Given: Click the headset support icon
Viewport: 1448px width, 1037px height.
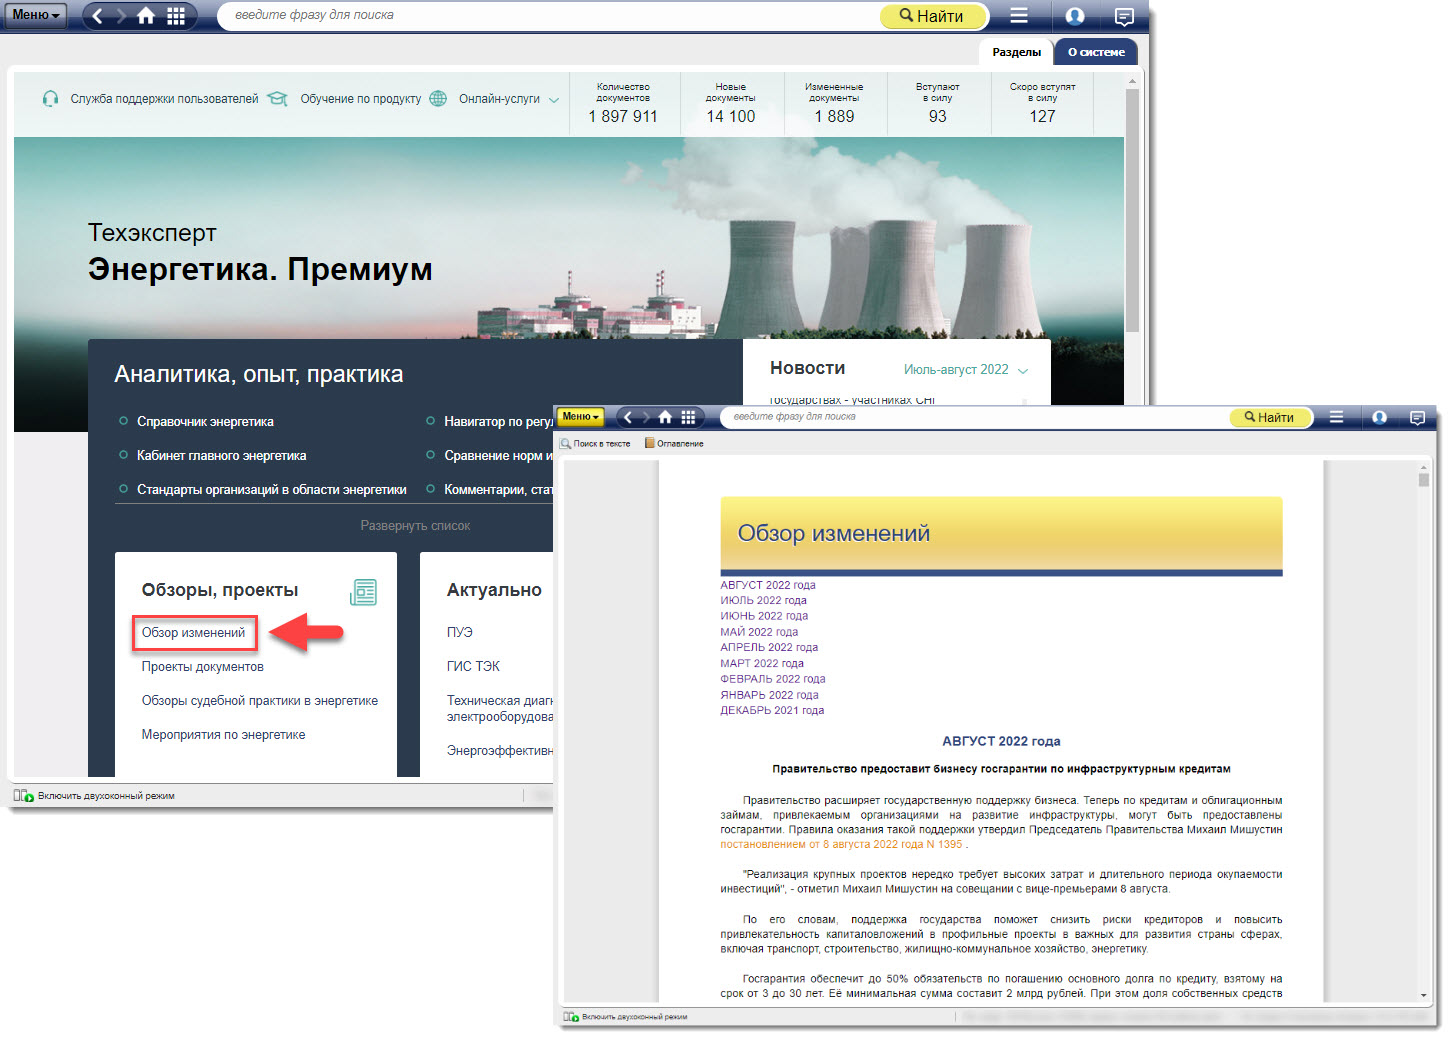Looking at the screenshot, I should pos(50,99).
